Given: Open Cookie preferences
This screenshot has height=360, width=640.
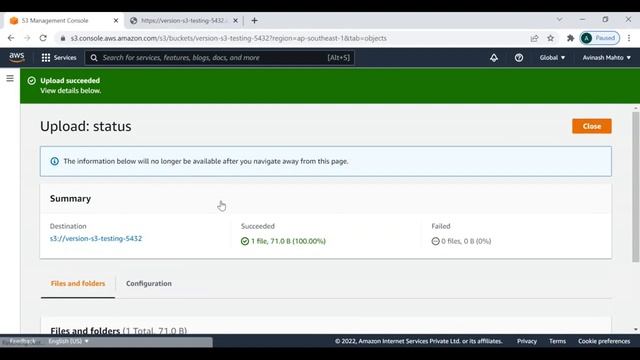Looking at the screenshot, I should 604,341.
